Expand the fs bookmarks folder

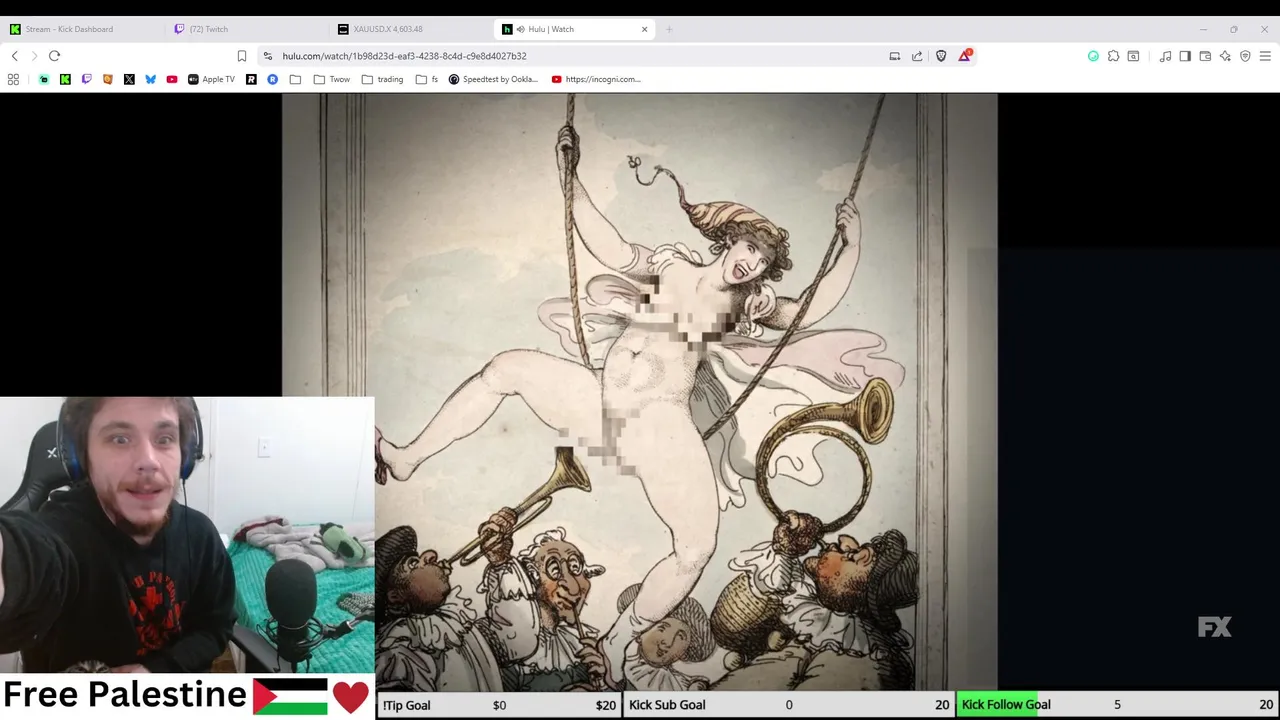click(x=427, y=79)
